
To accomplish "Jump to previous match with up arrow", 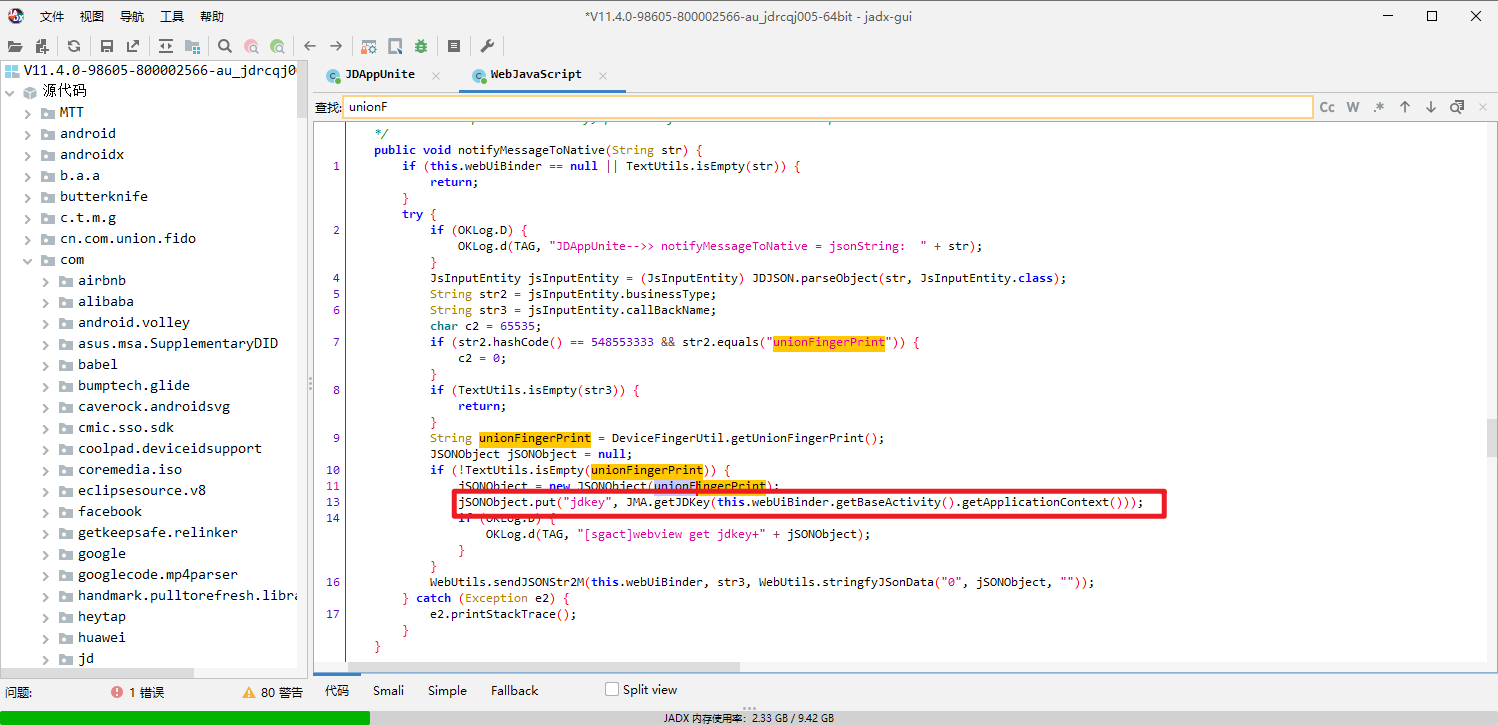I will point(1405,107).
